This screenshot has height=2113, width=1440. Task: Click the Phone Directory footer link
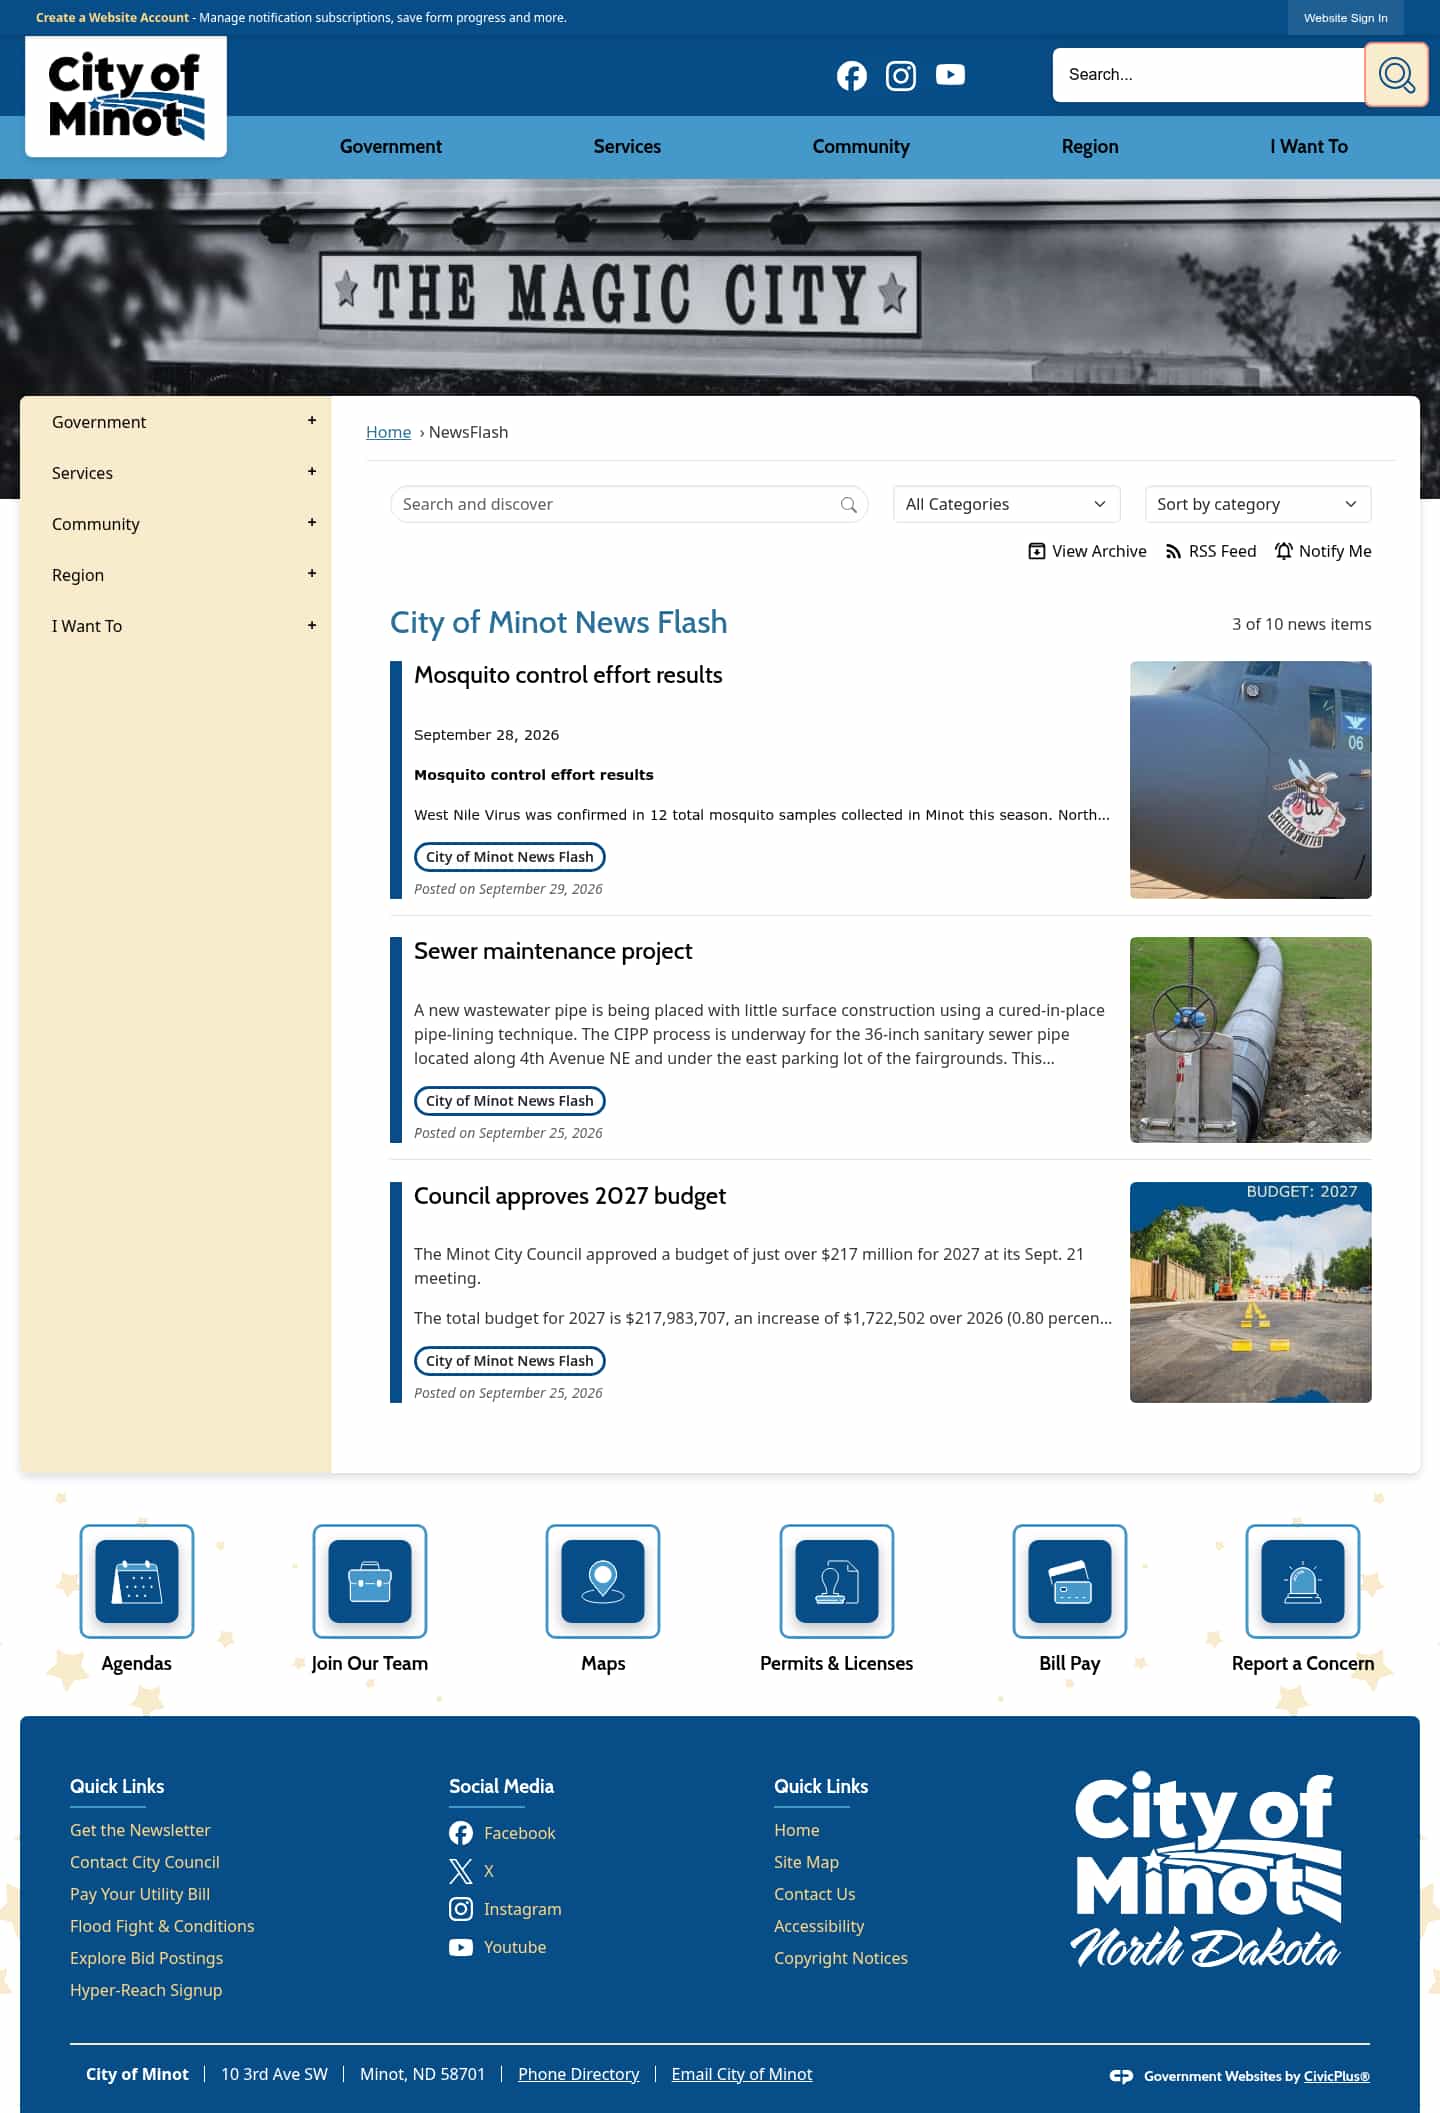coord(578,2074)
